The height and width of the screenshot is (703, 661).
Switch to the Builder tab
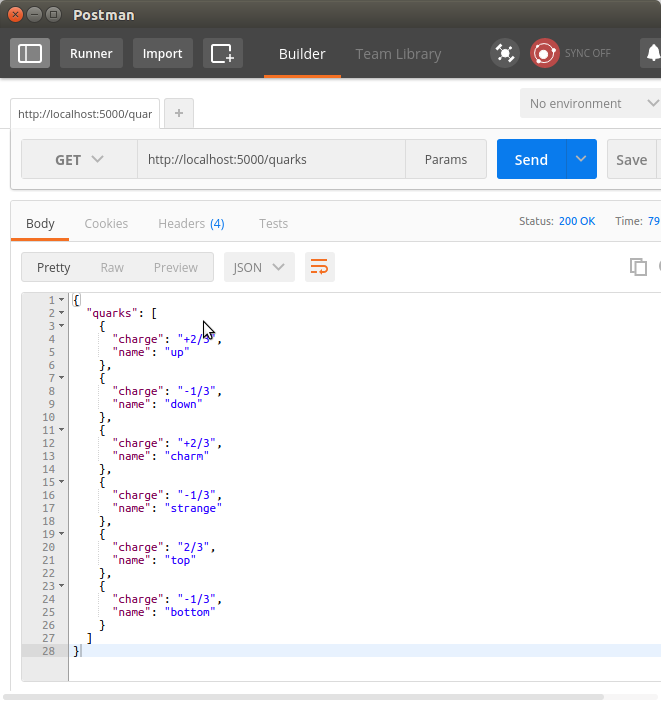coord(302,54)
